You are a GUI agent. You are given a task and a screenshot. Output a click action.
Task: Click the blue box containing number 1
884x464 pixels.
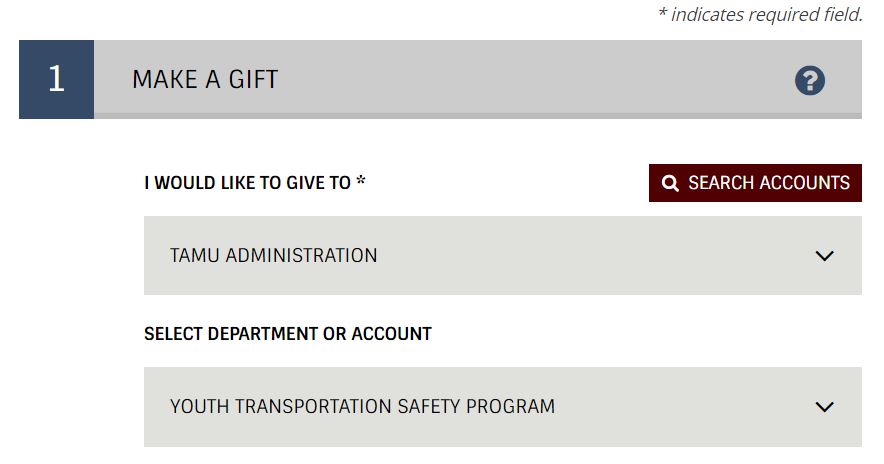coord(56,79)
